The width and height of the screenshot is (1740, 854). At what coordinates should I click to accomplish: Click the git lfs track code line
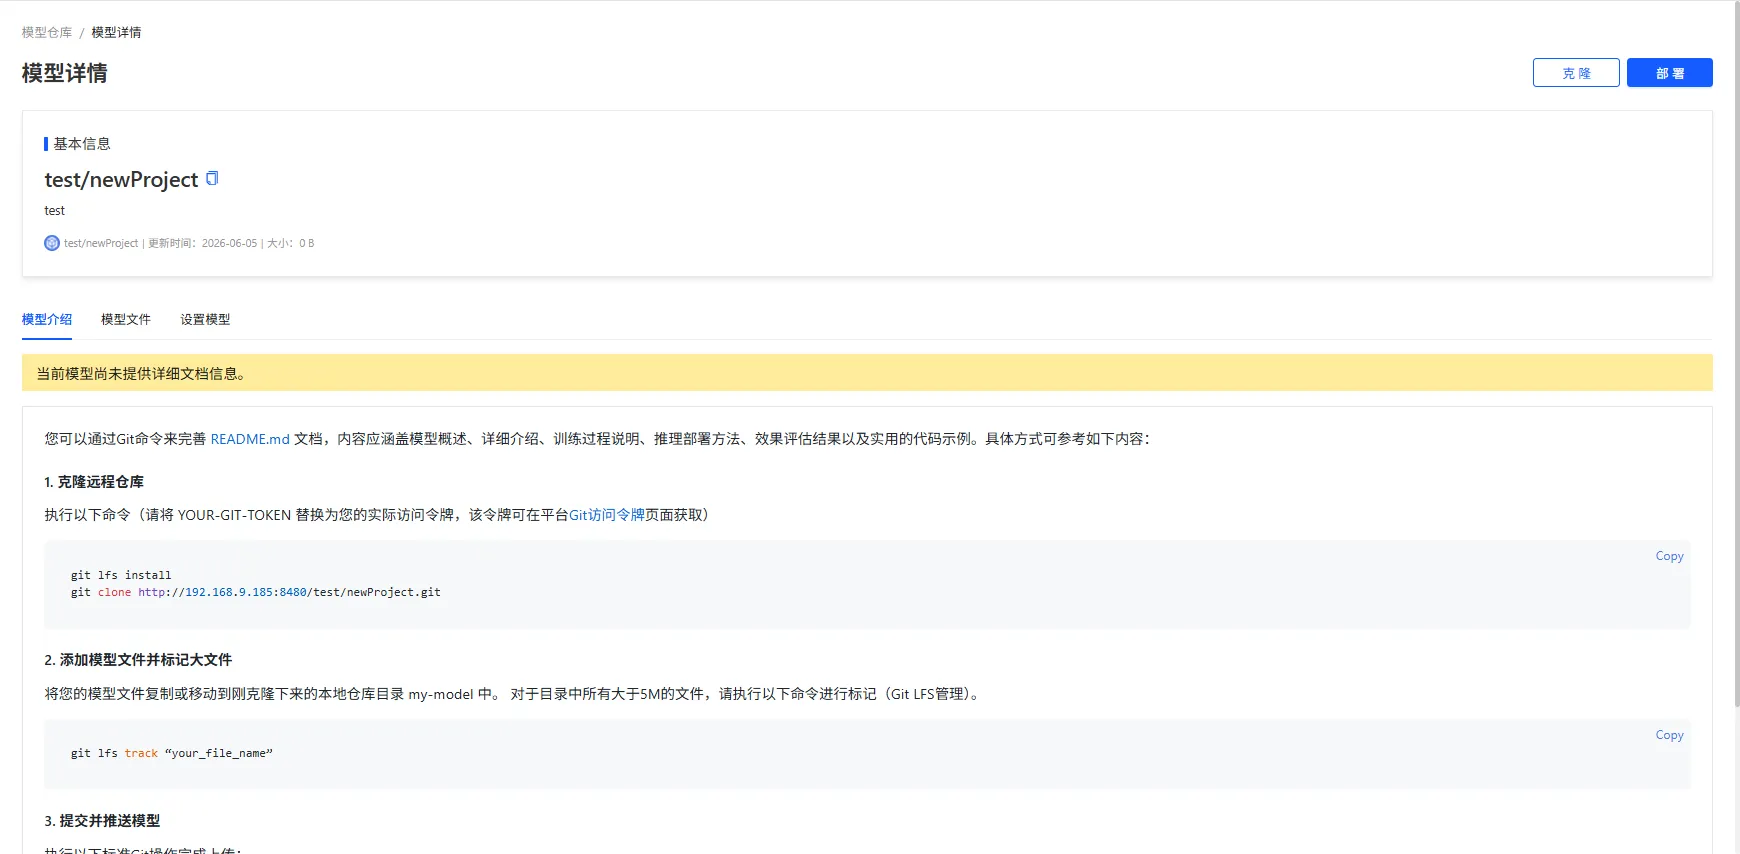click(x=171, y=753)
